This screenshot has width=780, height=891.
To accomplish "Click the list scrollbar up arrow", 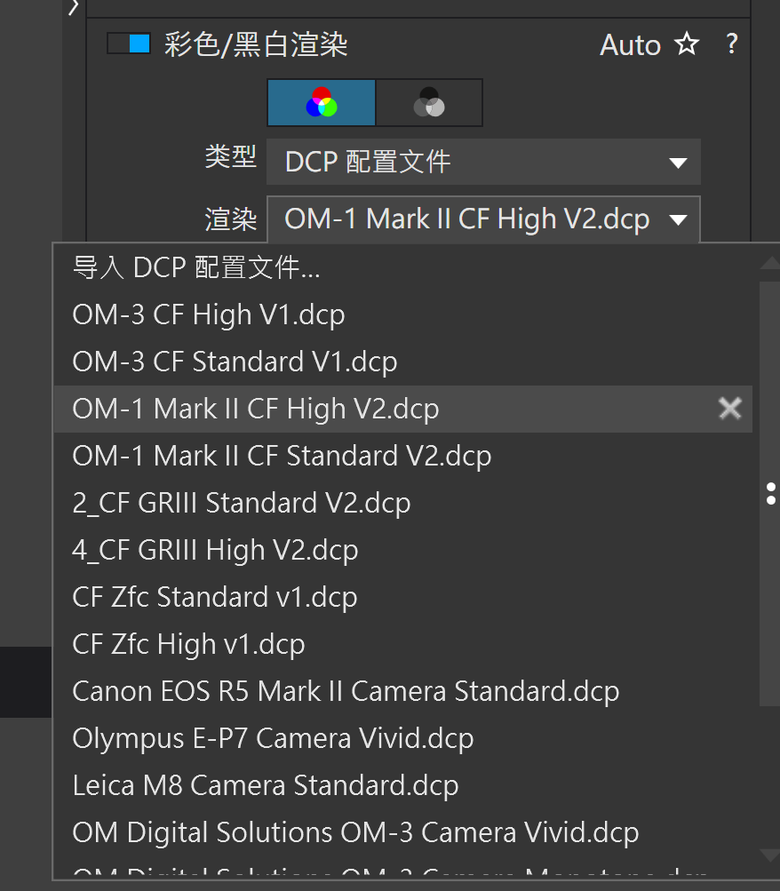I will click(x=770, y=263).
